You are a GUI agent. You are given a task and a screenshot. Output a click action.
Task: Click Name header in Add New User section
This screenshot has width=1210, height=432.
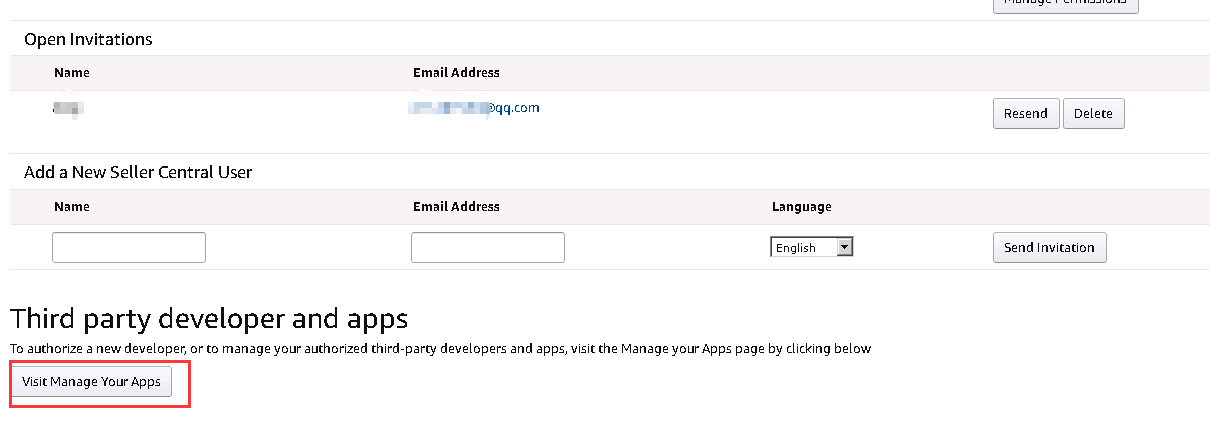click(x=71, y=207)
